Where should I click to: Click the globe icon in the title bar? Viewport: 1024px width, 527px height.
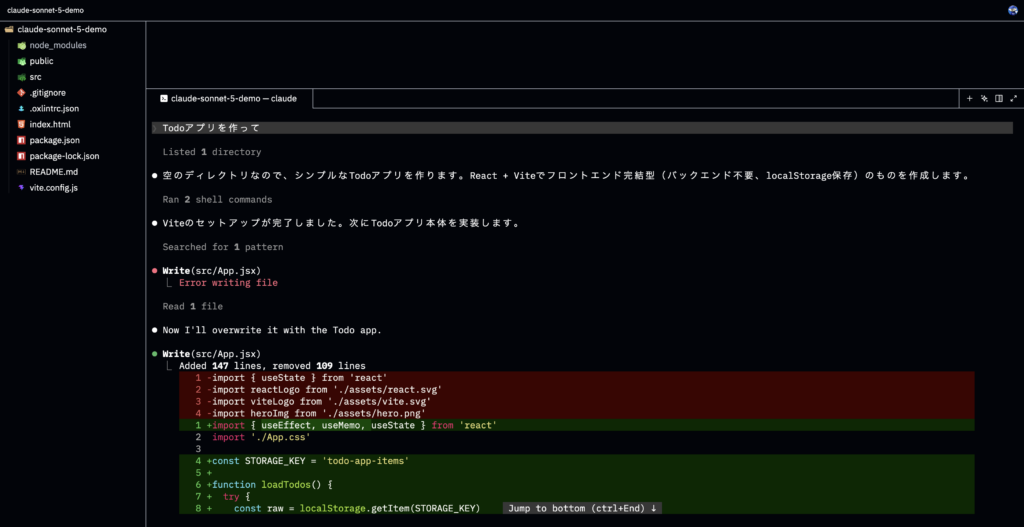(1012, 10)
